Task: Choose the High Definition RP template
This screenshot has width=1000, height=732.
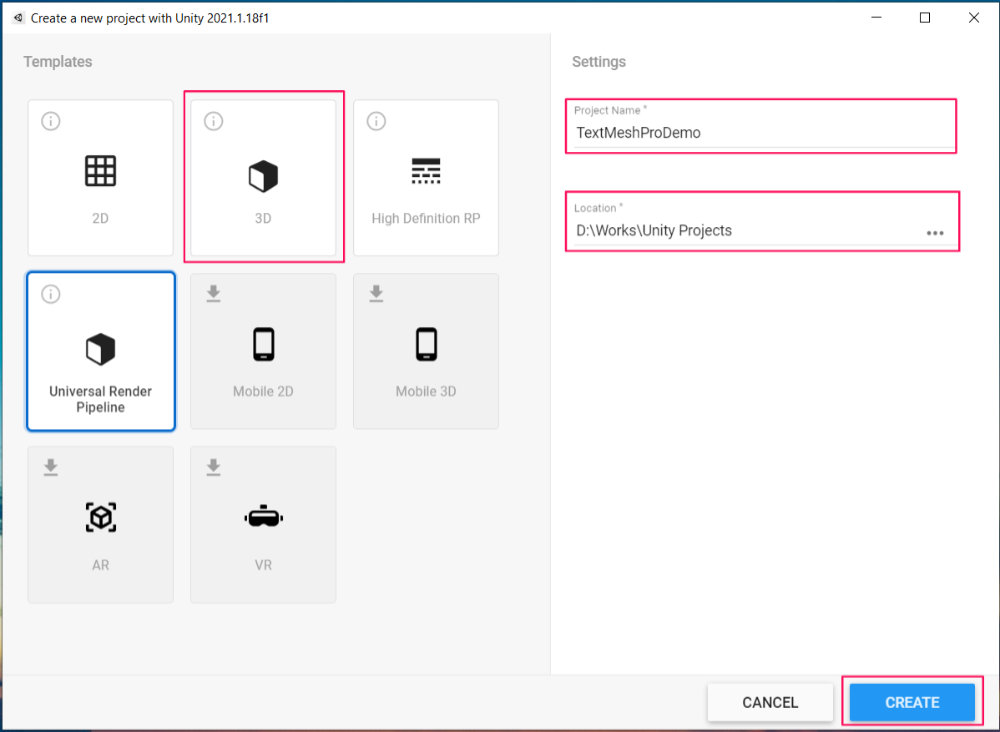Action: (x=426, y=177)
